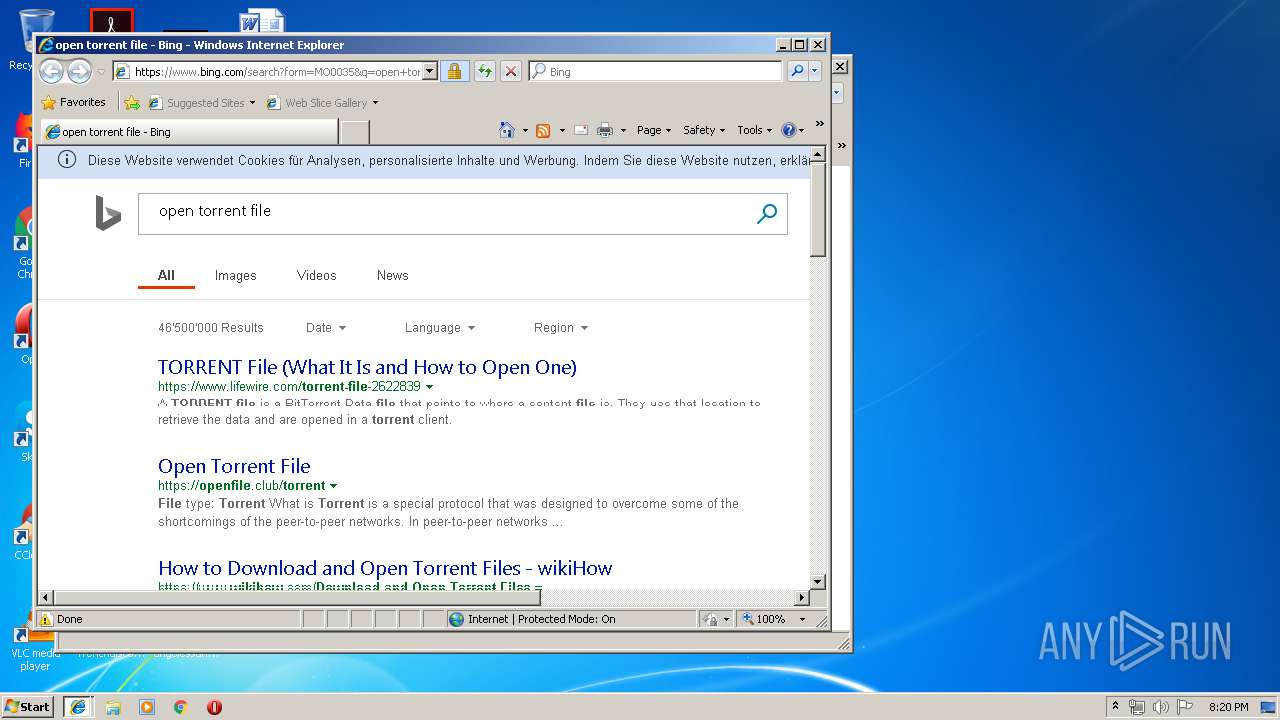The image size is (1280, 720).
Task: Open the zoom level 100% dropdown
Action: pos(802,619)
